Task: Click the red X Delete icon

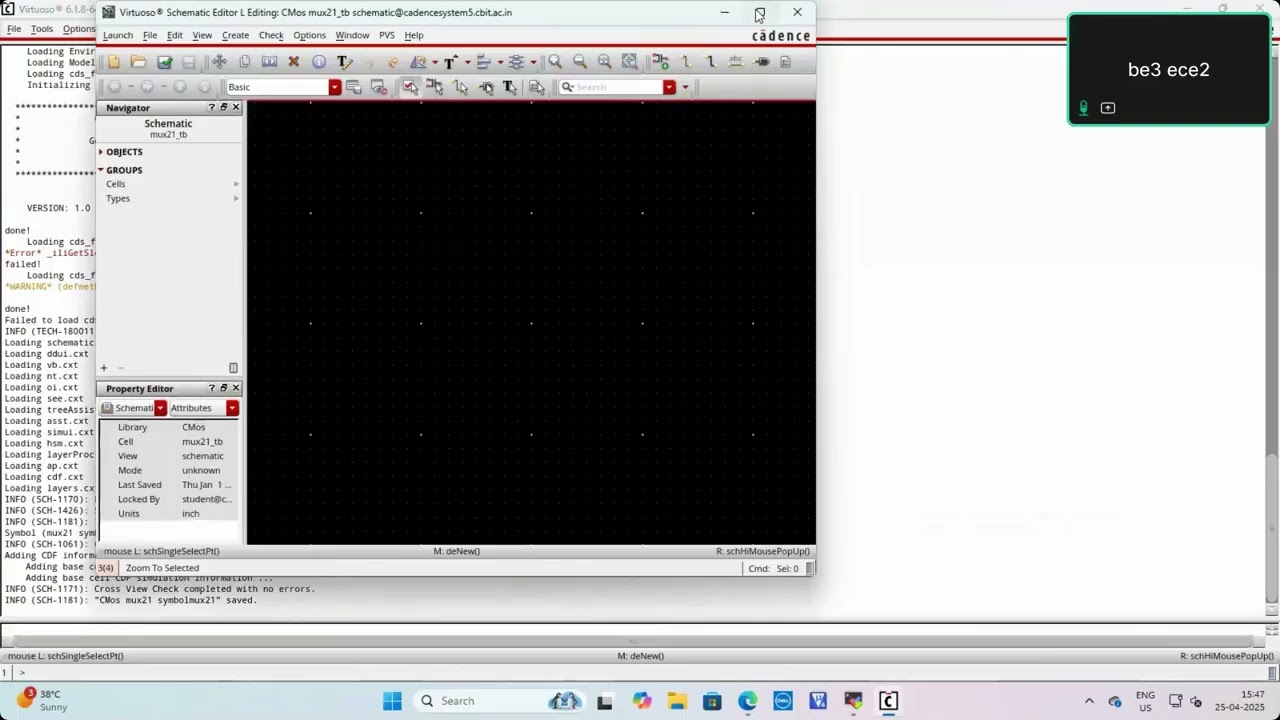Action: coord(293,62)
